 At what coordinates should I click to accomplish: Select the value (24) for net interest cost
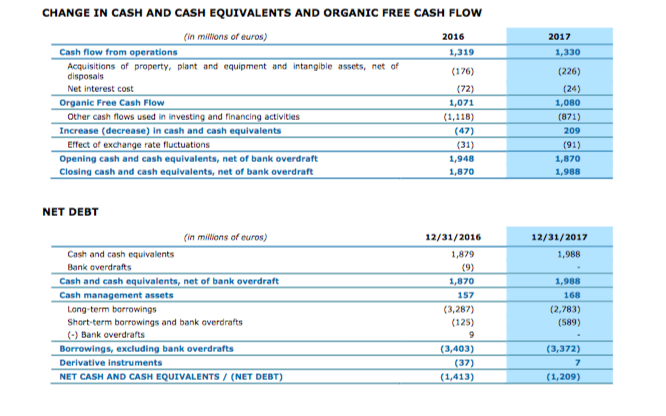(572, 89)
